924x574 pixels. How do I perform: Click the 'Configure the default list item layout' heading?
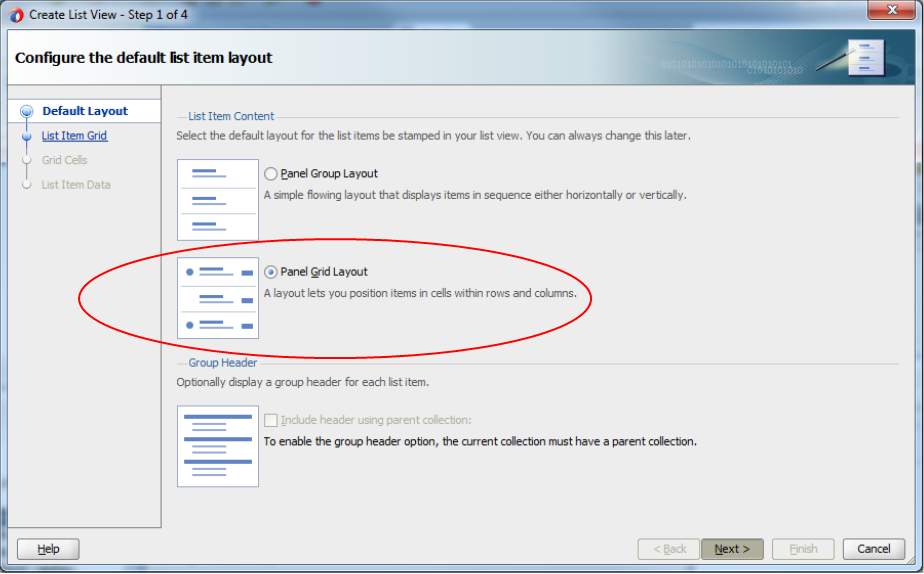pos(144,58)
